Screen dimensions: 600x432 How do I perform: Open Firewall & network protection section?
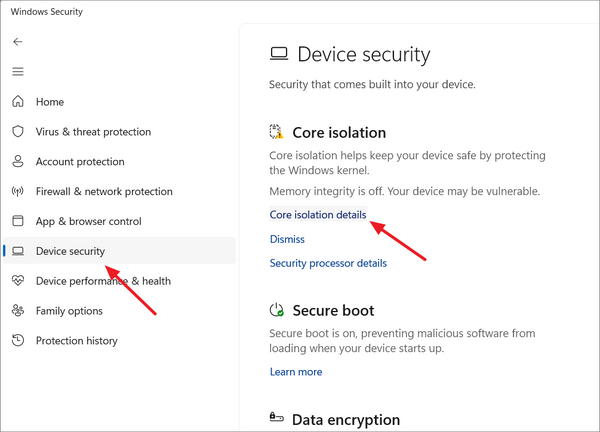pyautogui.click(x=104, y=192)
